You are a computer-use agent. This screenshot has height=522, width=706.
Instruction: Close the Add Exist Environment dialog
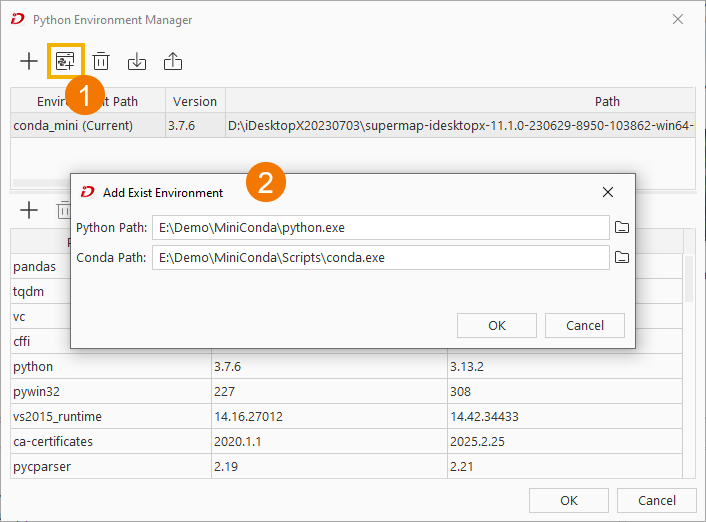608,192
